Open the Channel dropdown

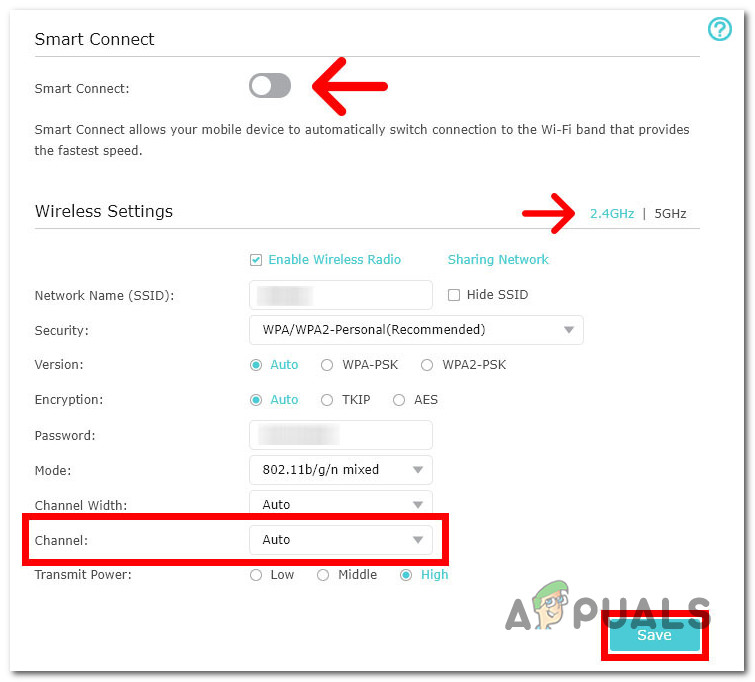pos(340,540)
